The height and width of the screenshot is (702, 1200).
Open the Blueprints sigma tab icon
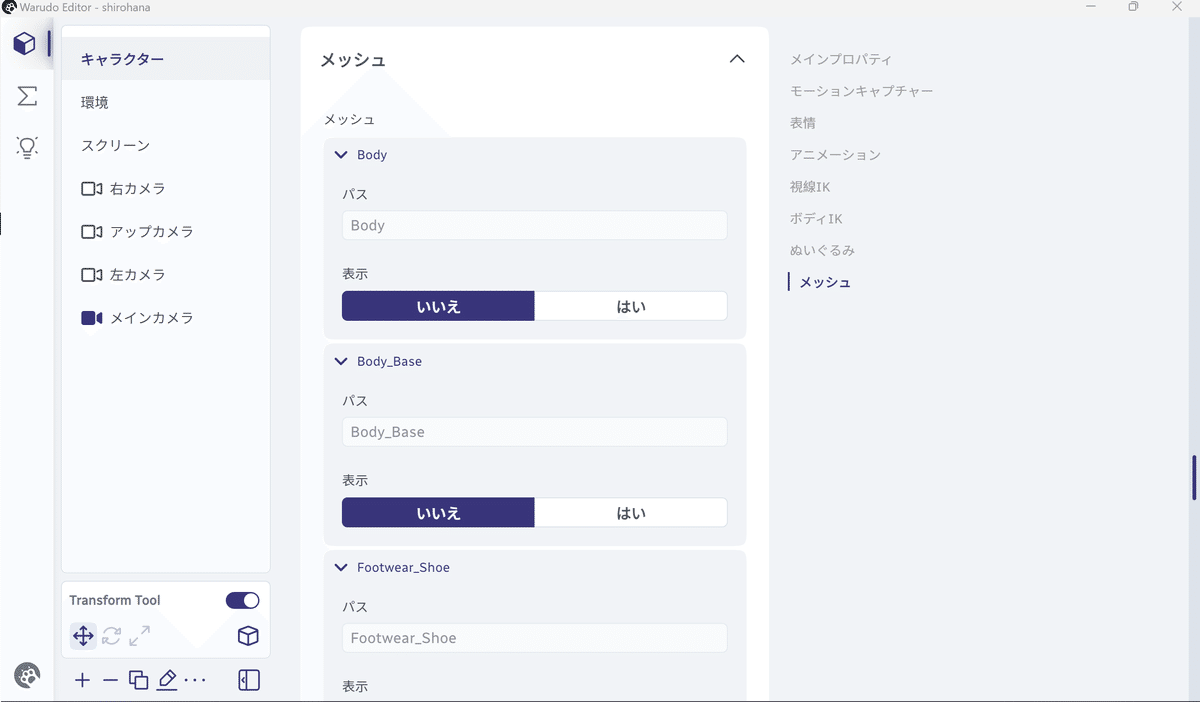pyautogui.click(x=27, y=96)
